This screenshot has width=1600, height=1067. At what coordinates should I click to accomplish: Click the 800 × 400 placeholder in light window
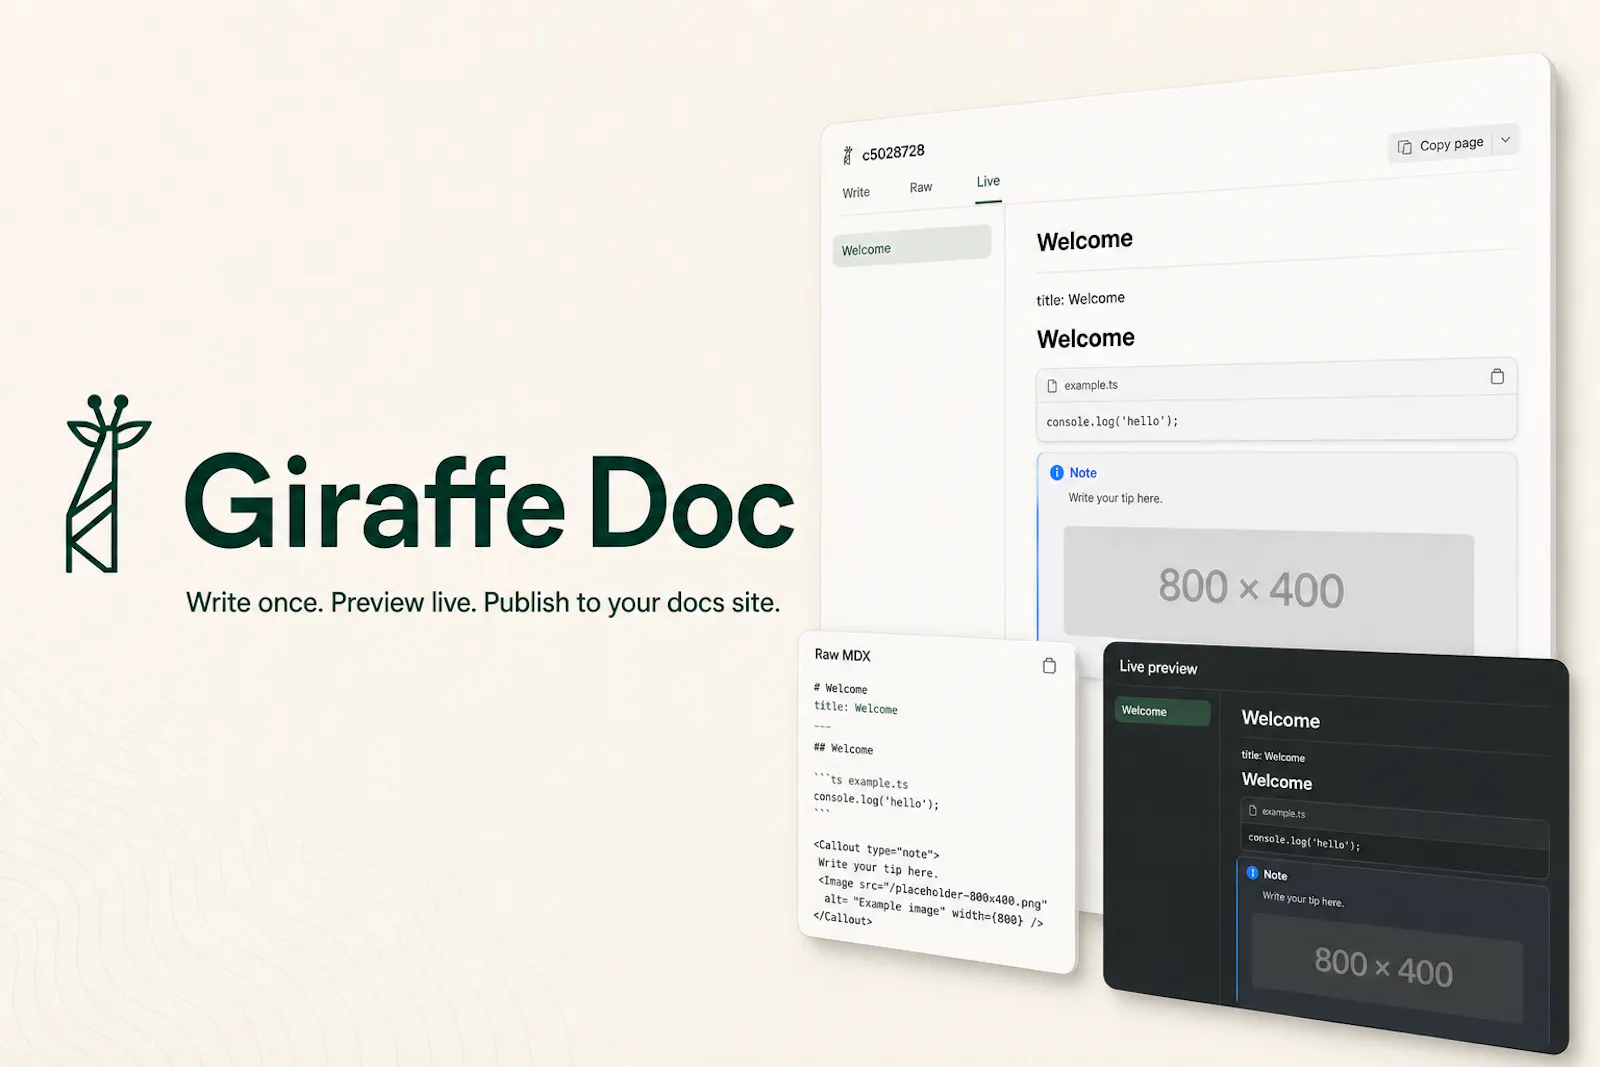[x=1268, y=586]
